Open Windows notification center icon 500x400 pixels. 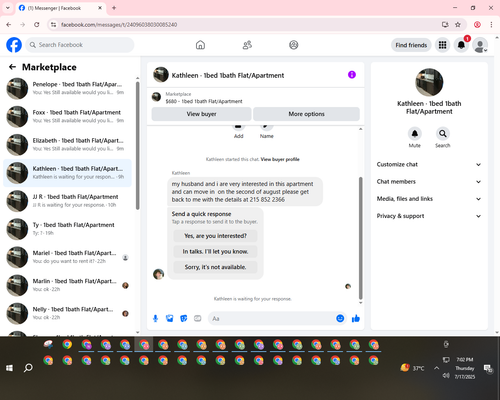click(488, 368)
